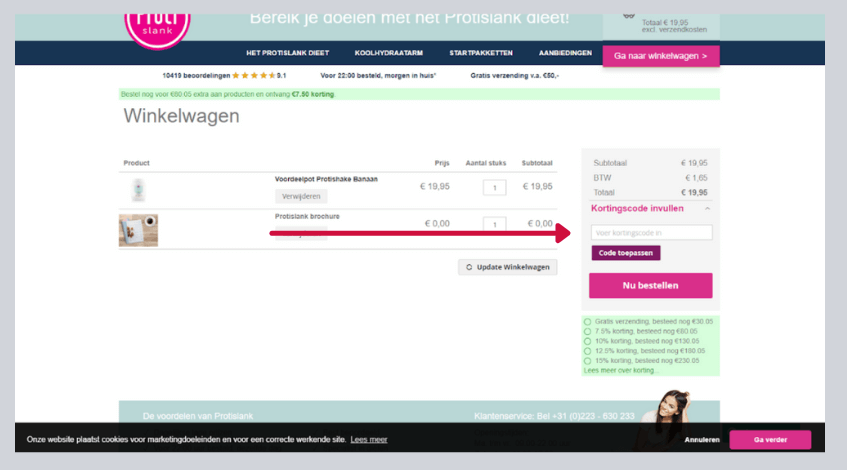Screen dimensions: 847x470
Task: Open Het Protislank Dieet menu
Action: pyautogui.click(x=287, y=53)
